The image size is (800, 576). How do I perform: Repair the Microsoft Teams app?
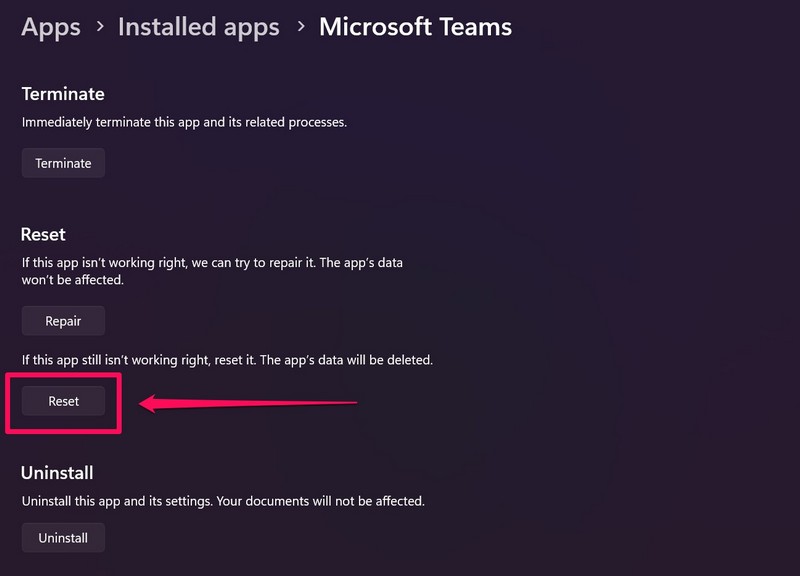[63, 321]
